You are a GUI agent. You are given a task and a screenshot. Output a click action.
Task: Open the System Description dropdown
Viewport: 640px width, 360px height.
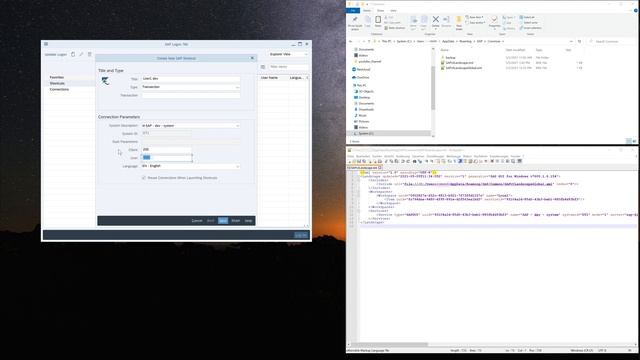[237, 126]
